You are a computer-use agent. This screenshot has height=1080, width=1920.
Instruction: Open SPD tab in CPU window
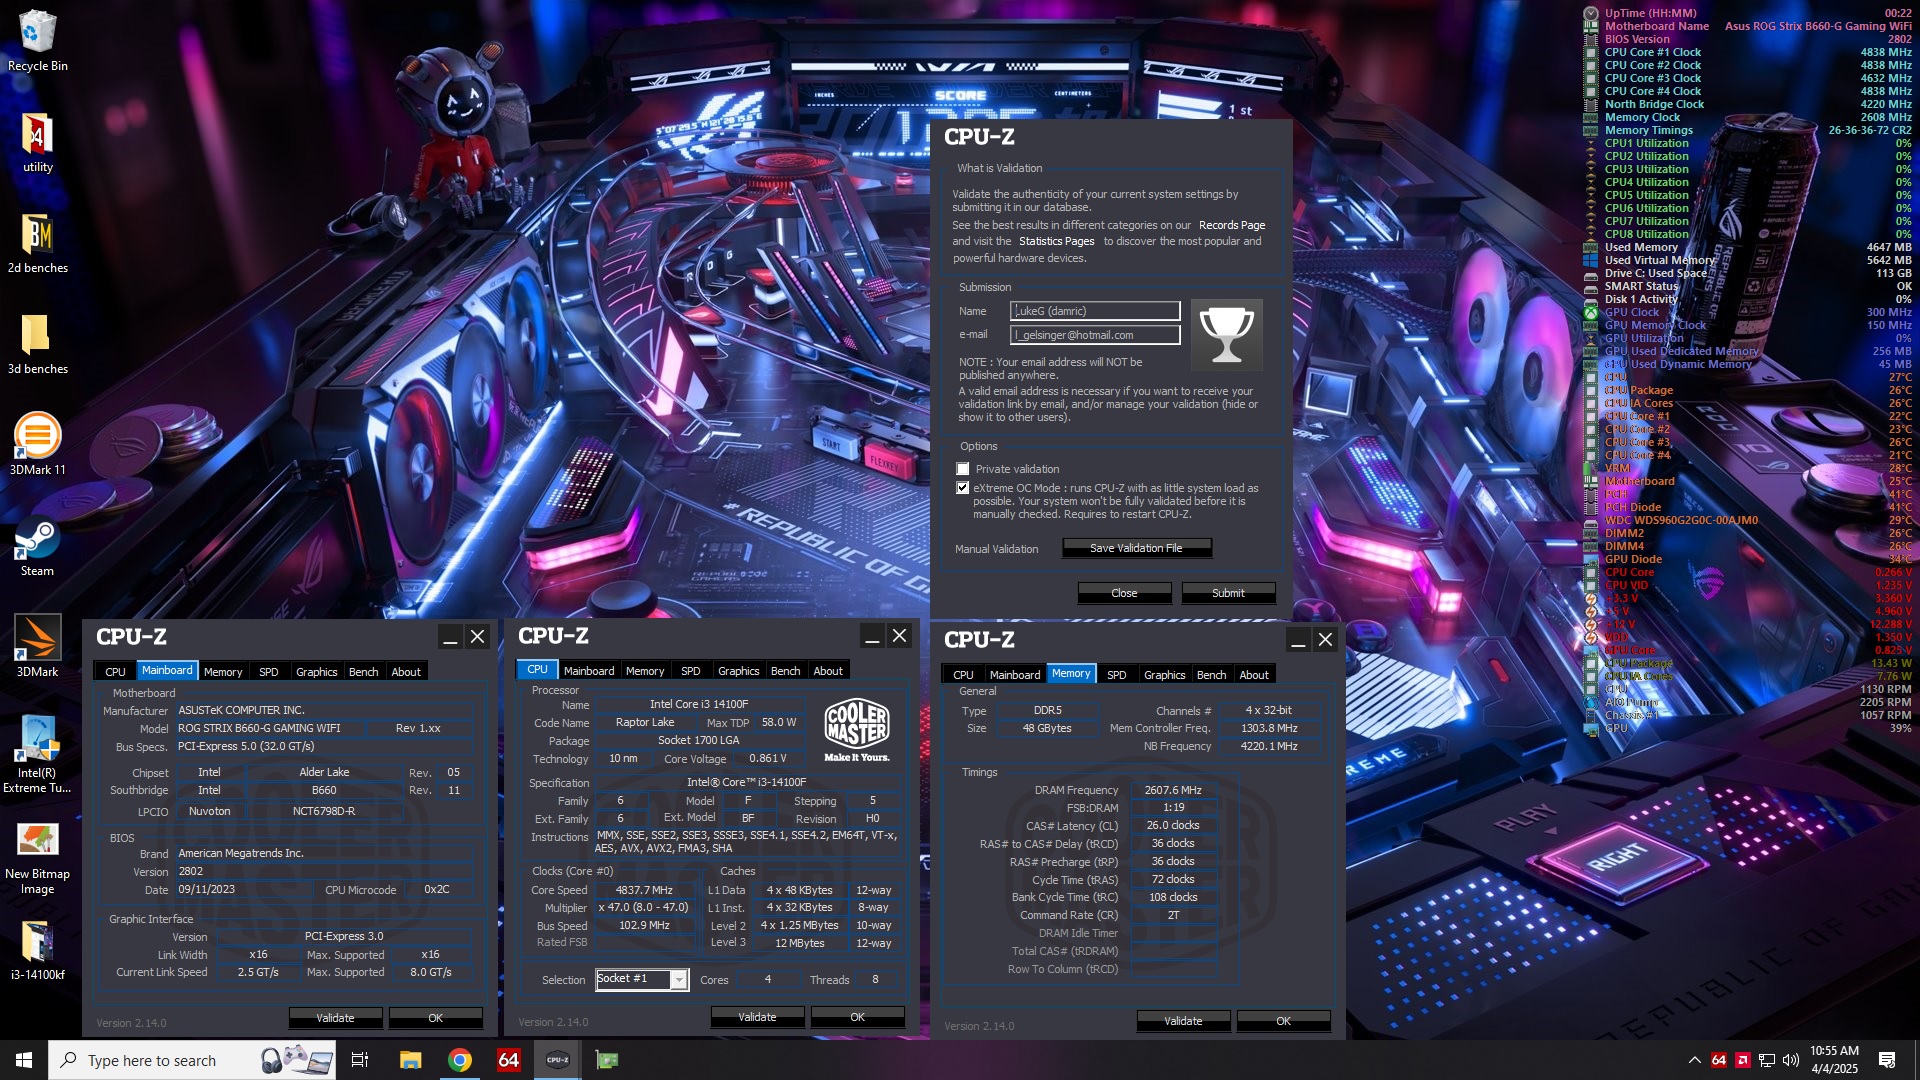pyautogui.click(x=691, y=671)
